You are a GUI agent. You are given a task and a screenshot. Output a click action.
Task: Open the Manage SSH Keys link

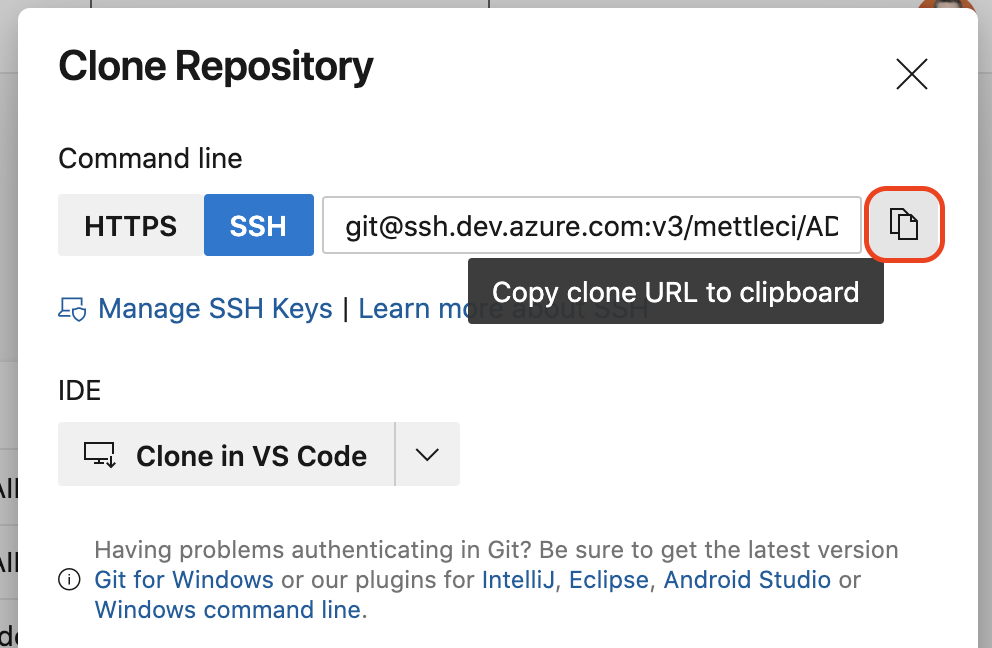coord(215,309)
